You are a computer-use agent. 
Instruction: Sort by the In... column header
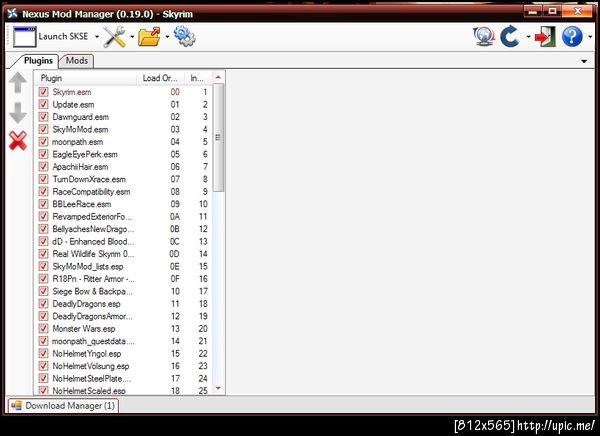(197, 78)
